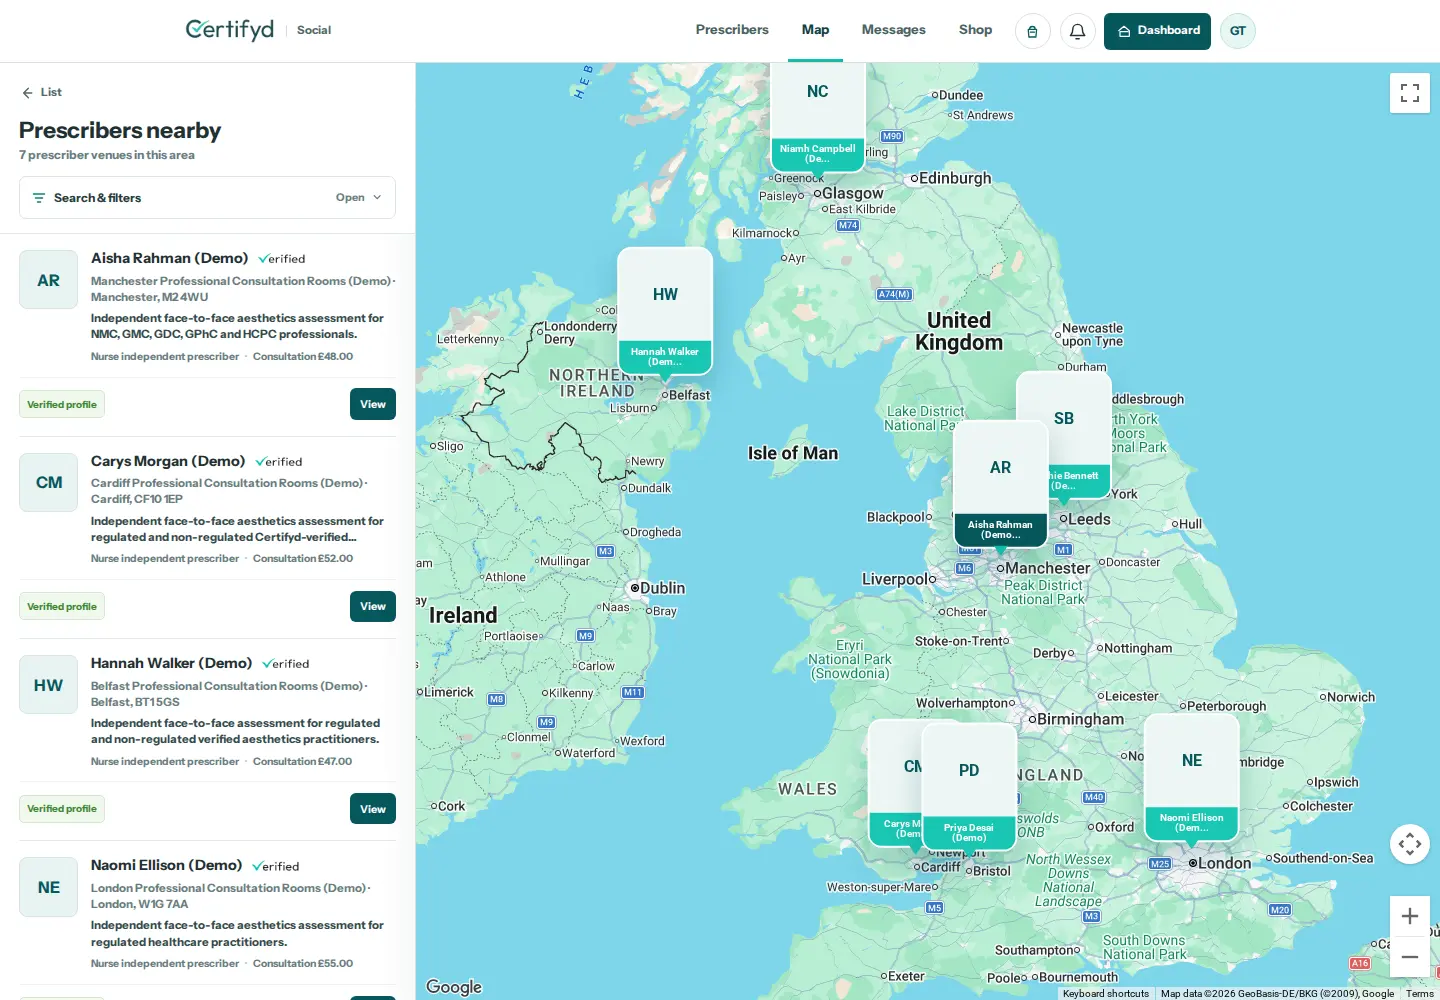Zoom in on the map
Screen dimensions: 1440x1000
pyautogui.click(x=1410, y=916)
